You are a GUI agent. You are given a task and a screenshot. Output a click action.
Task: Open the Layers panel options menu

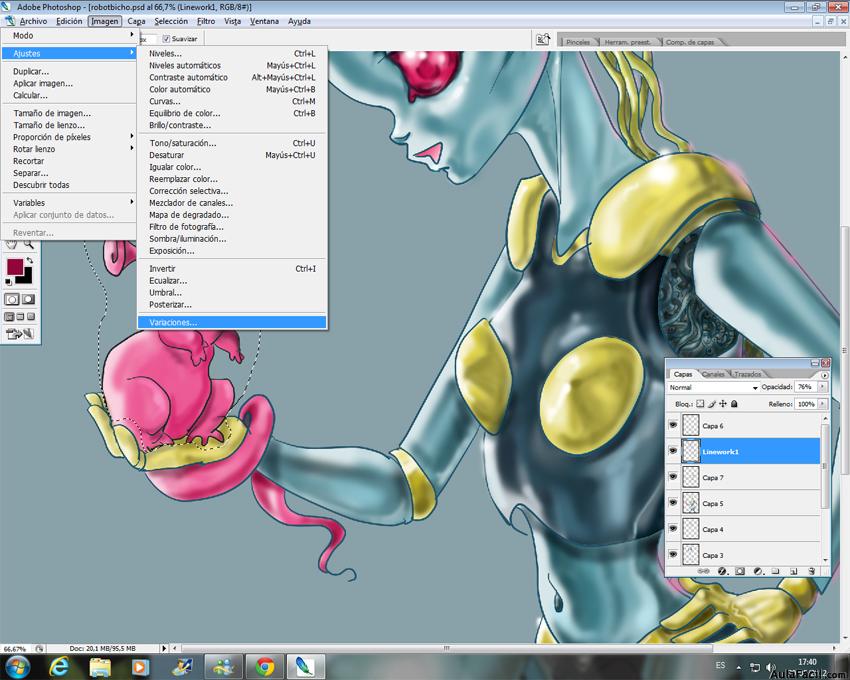coord(825,375)
